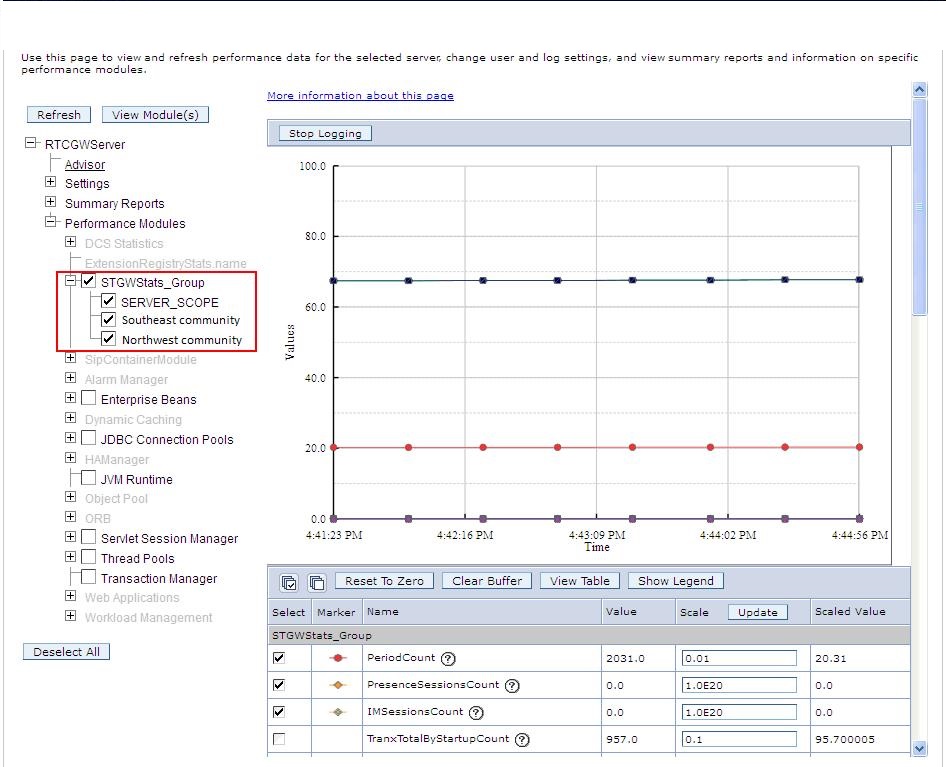Click the Refresh button
The width and height of the screenshot is (946, 767).
pos(58,114)
